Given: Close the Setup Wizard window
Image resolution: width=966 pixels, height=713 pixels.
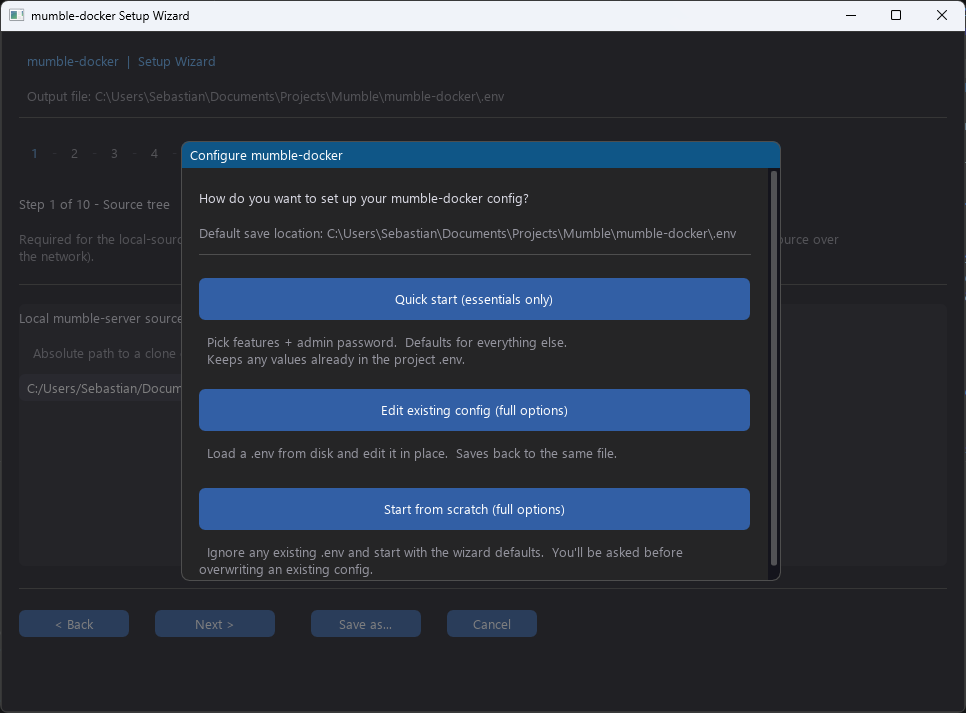Looking at the screenshot, I should pyautogui.click(x=941, y=15).
